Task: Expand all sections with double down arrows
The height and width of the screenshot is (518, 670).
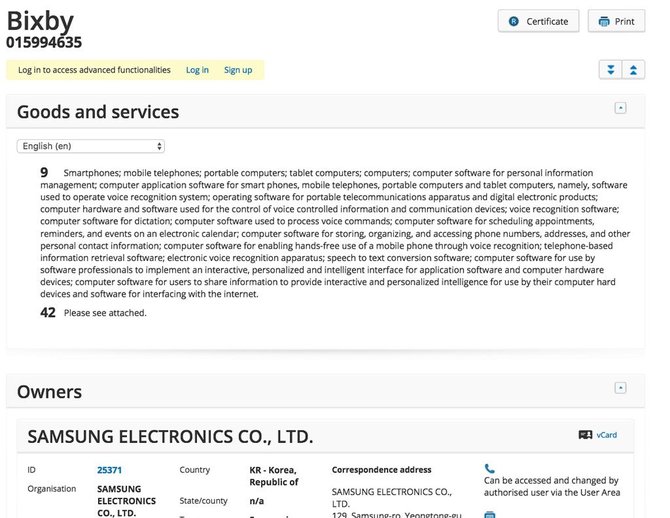Action: coord(611,70)
